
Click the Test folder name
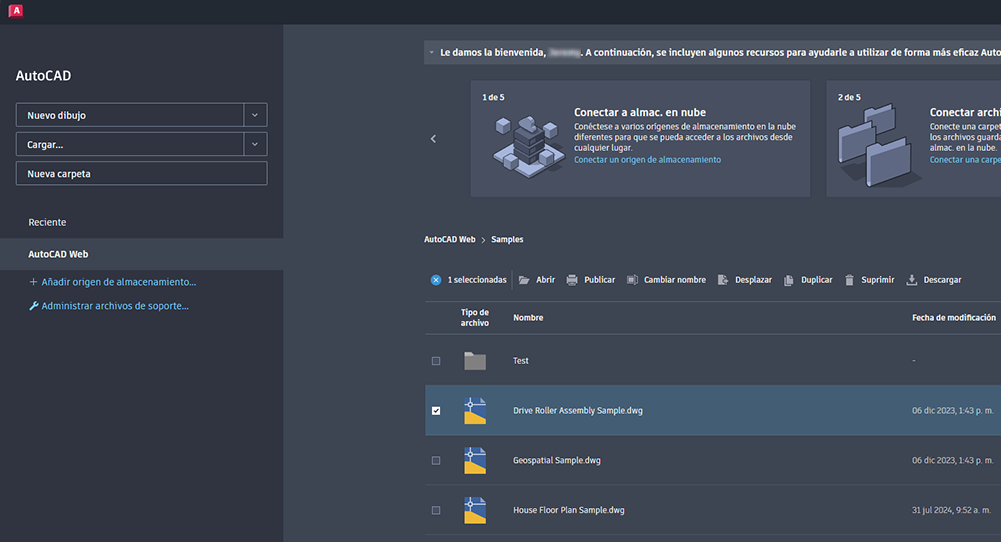(521, 361)
